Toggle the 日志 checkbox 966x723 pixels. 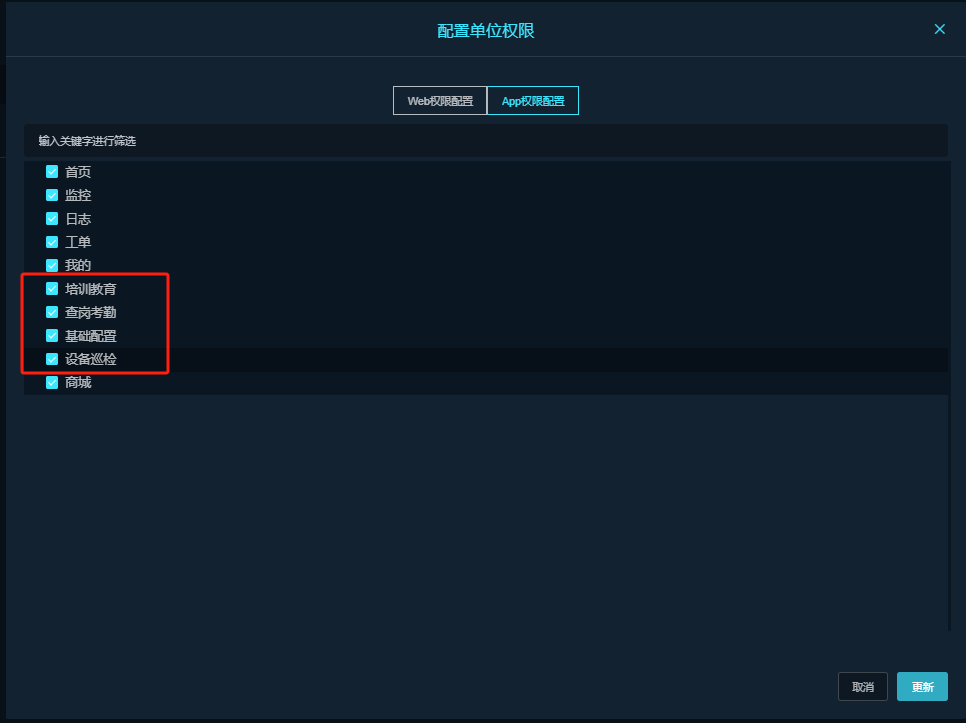click(52, 219)
